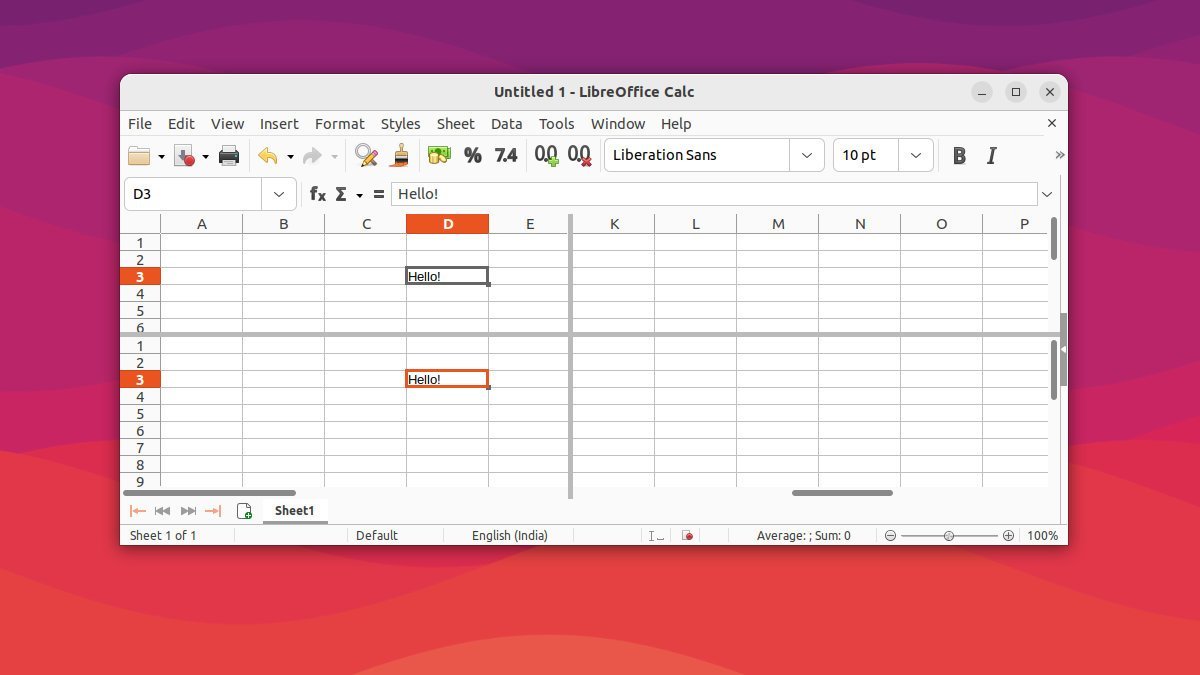The height and width of the screenshot is (675, 1200).
Task: Open the font name dropdown
Action: 806,155
